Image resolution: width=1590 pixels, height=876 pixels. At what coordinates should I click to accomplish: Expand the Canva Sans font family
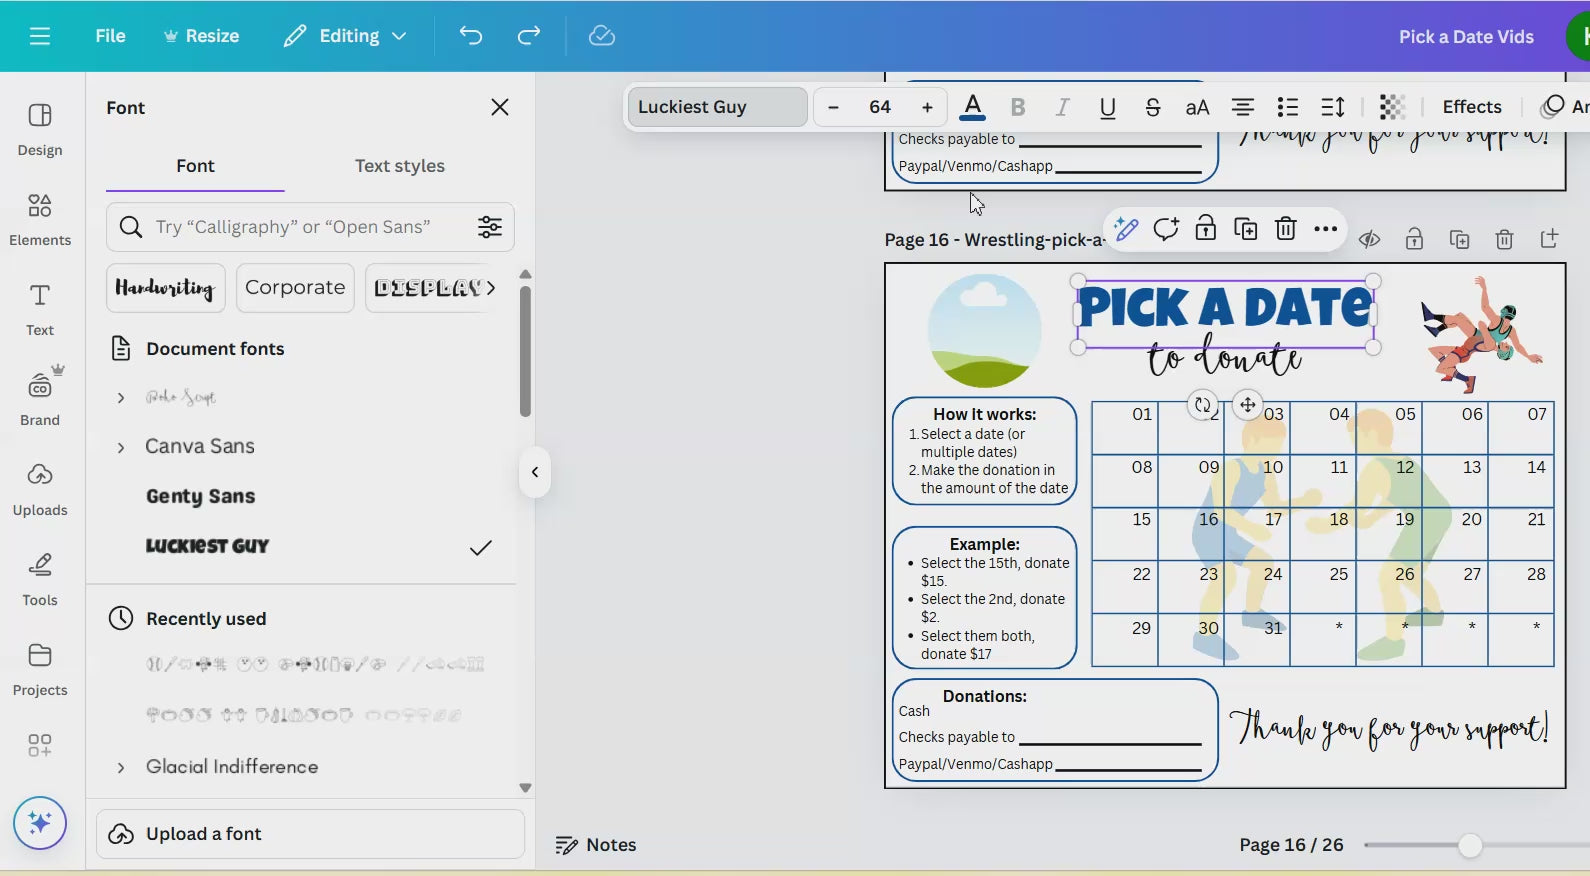[121, 447]
